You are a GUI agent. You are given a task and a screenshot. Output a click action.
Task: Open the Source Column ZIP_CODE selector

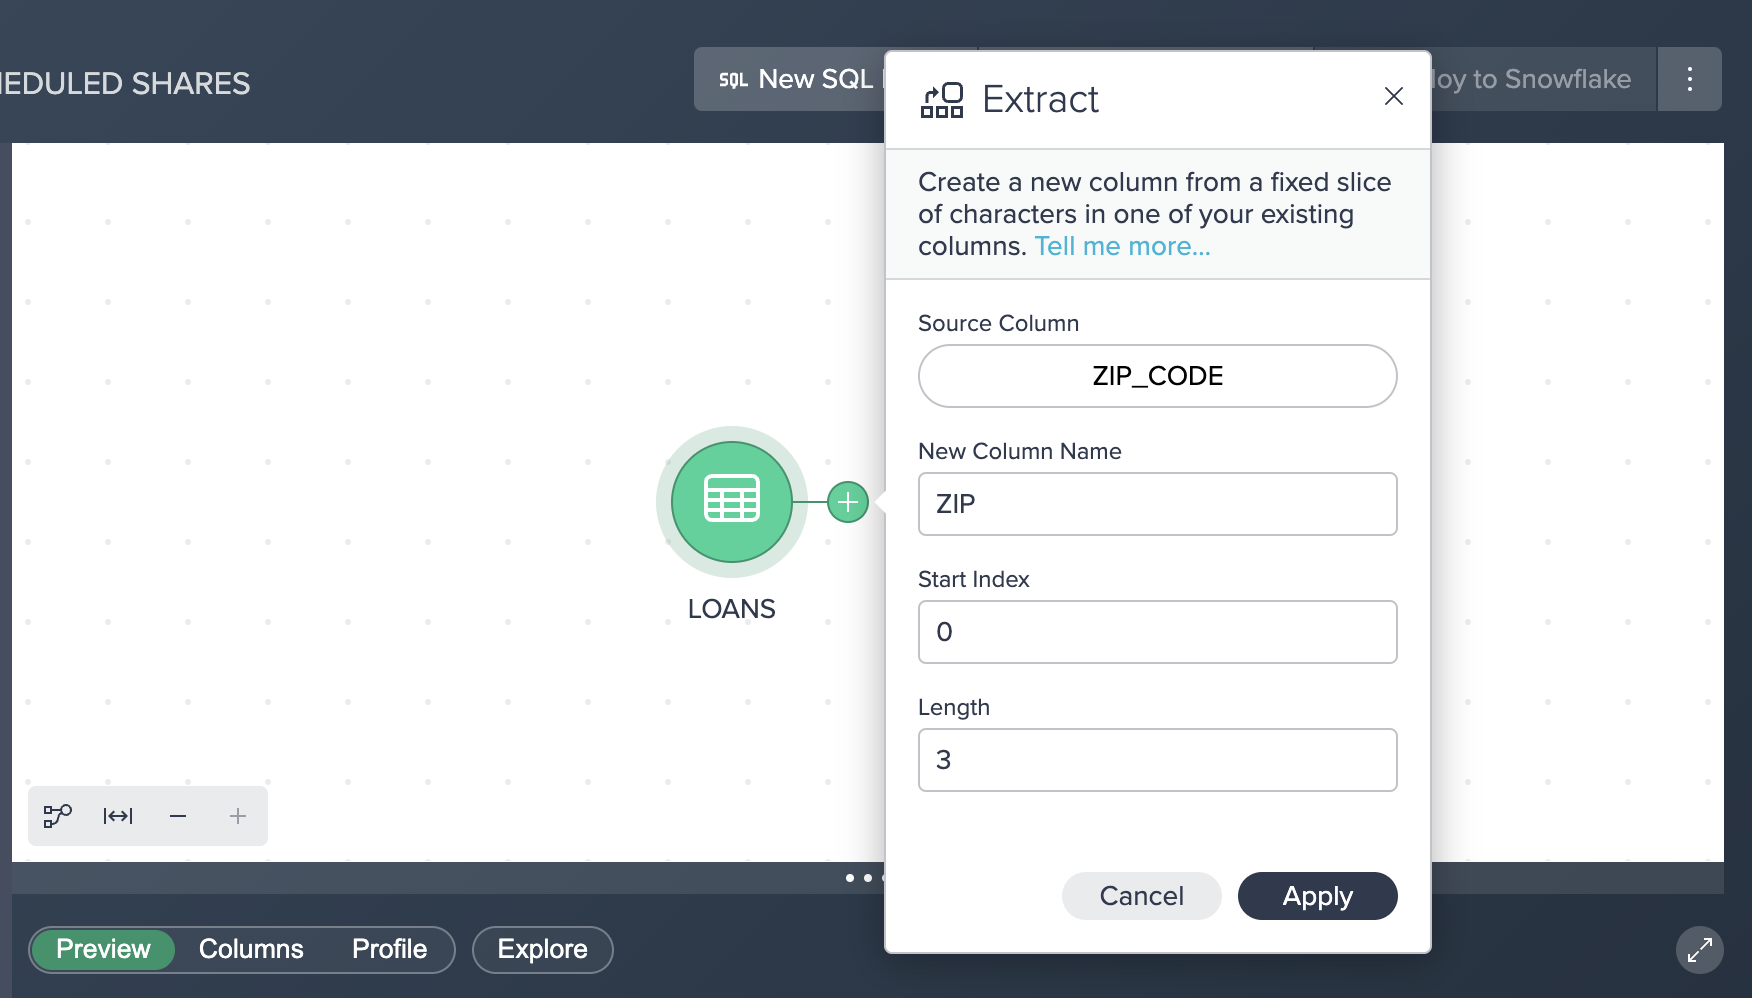point(1157,376)
